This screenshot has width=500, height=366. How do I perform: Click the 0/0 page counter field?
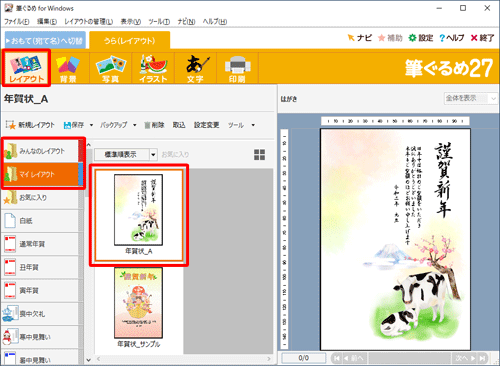pos(304,358)
